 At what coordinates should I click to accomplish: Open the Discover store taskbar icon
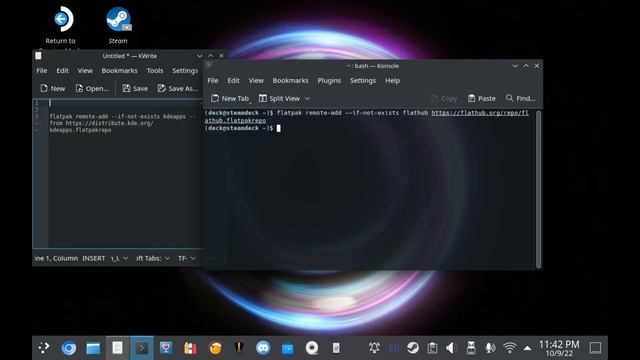(287, 348)
